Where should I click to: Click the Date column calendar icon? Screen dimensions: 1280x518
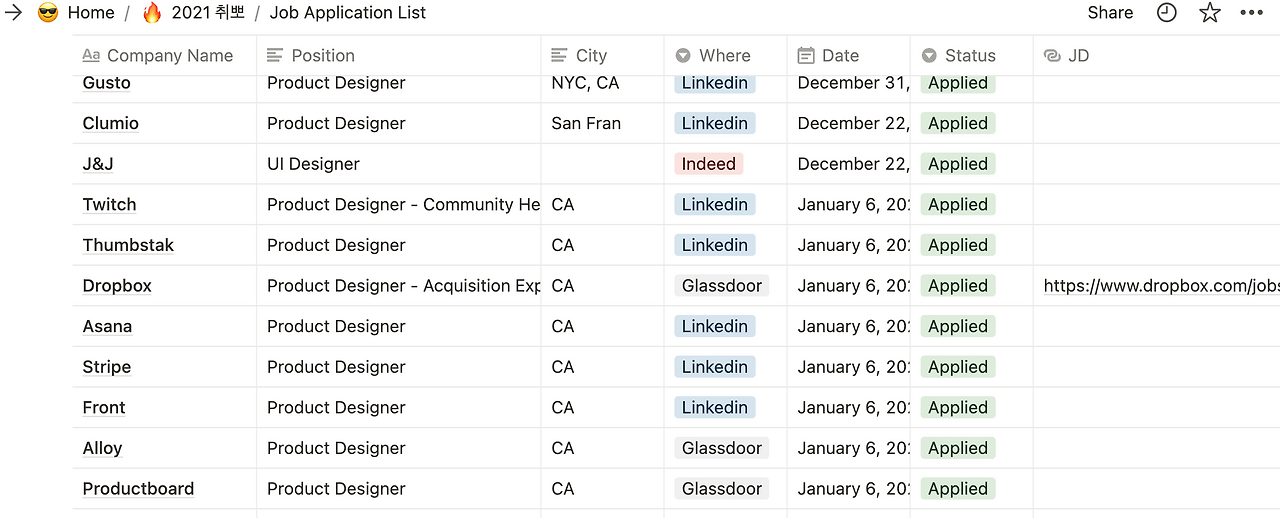(x=806, y=56)
